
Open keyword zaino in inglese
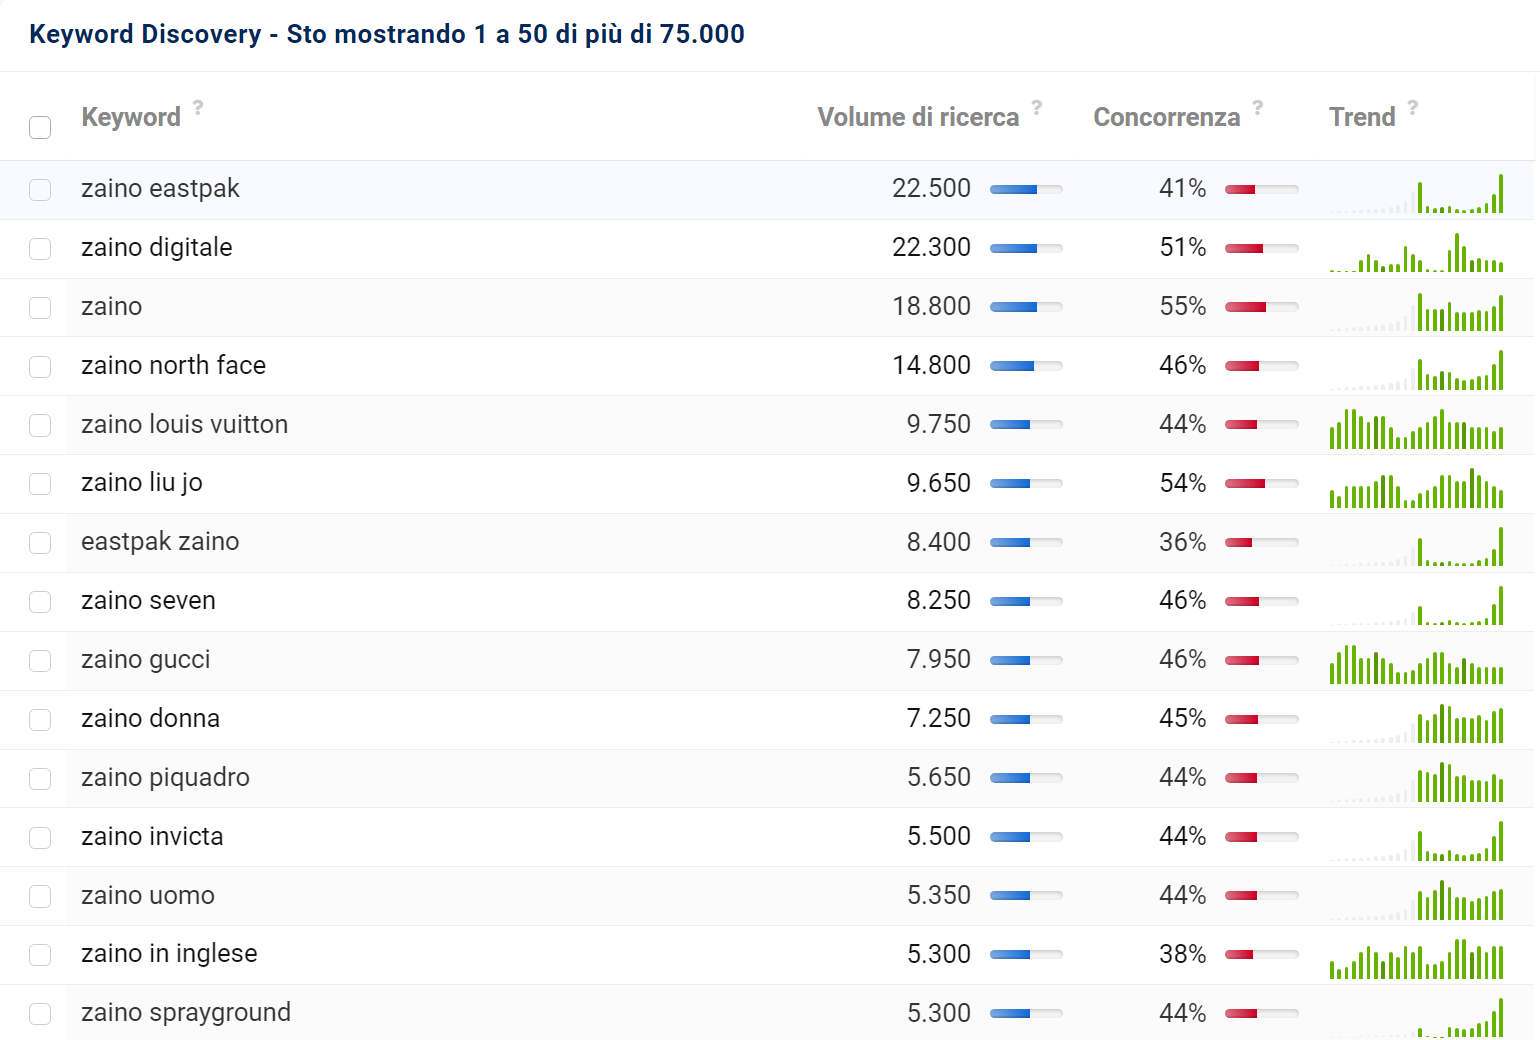point(169,954)
